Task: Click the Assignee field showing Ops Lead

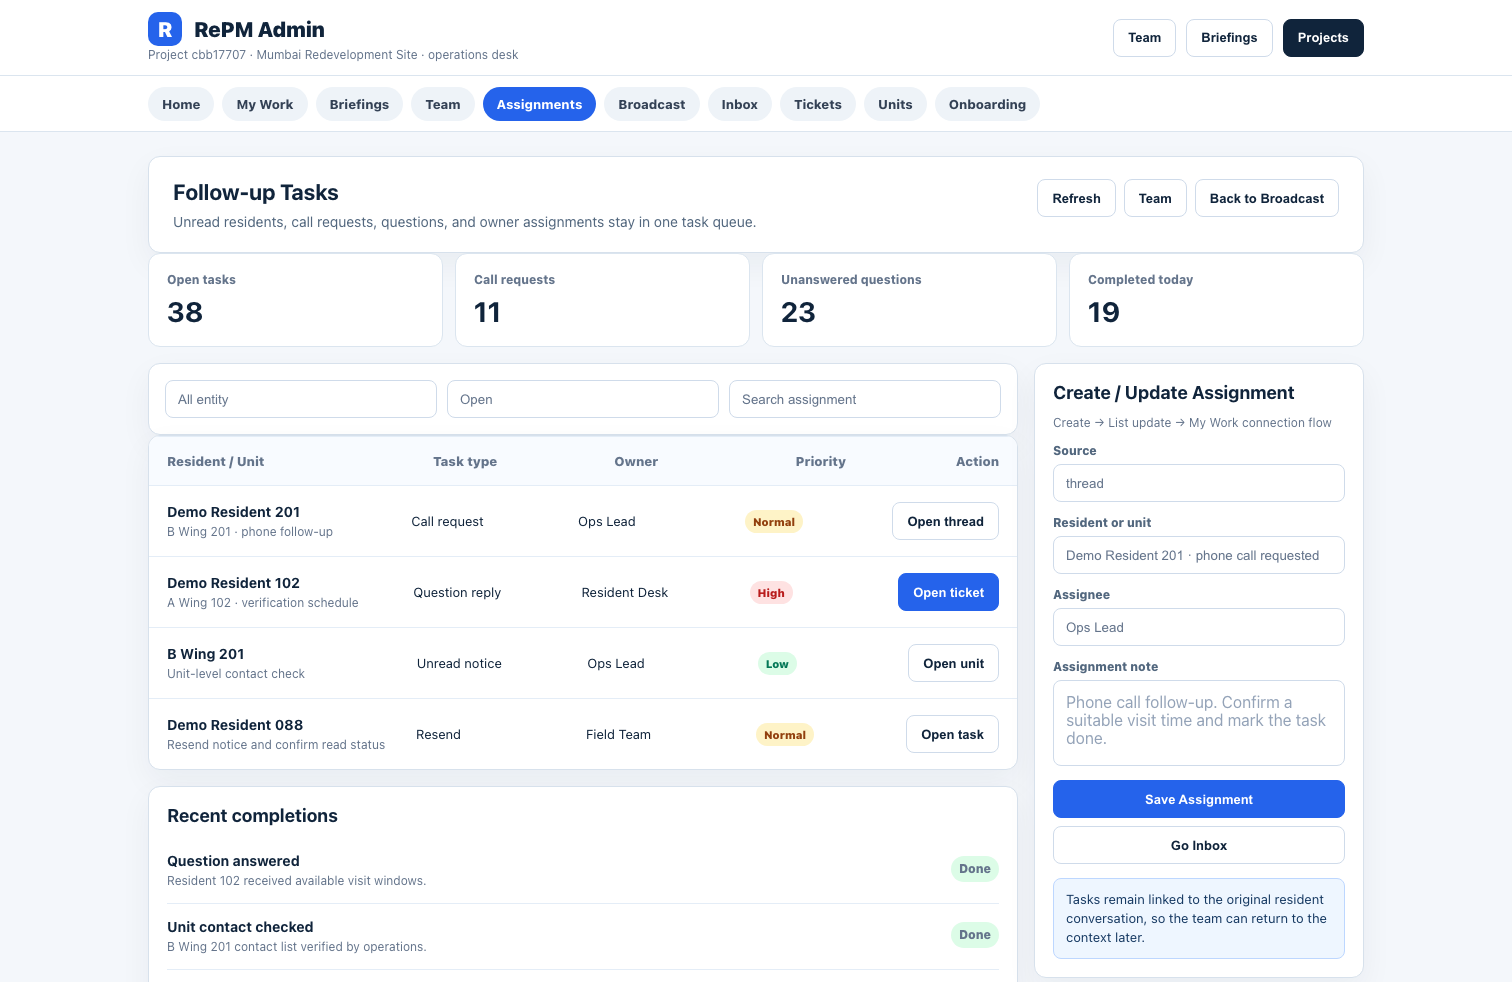Action: click(1199, 627)
